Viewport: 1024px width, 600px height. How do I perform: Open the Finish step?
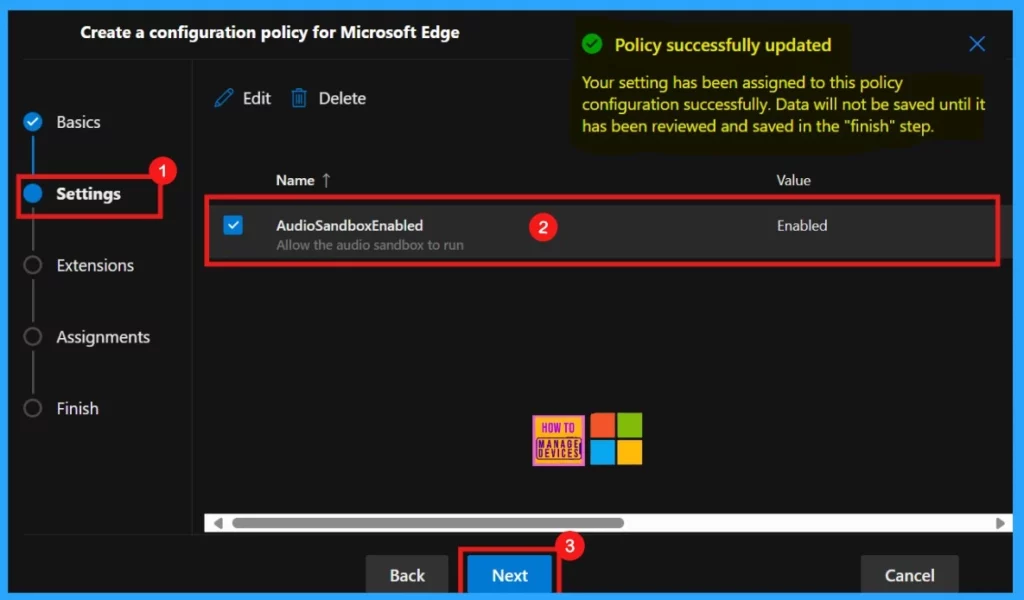pos(78,409)
